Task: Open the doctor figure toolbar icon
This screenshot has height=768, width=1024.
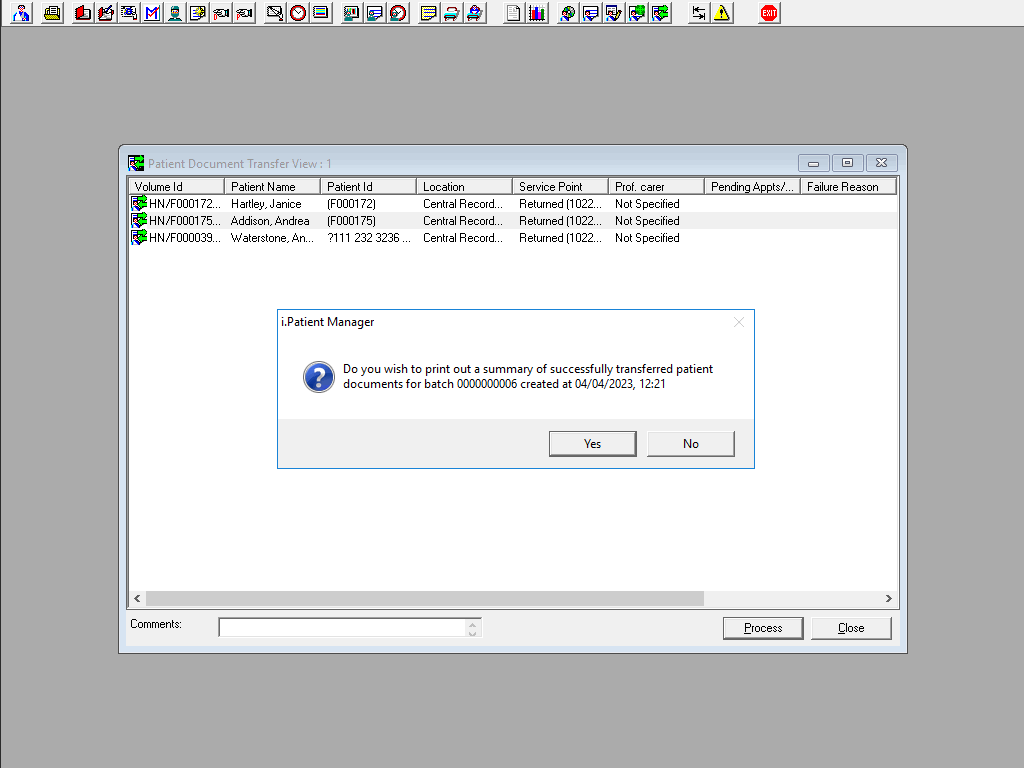Action: (x=22, y=13)
